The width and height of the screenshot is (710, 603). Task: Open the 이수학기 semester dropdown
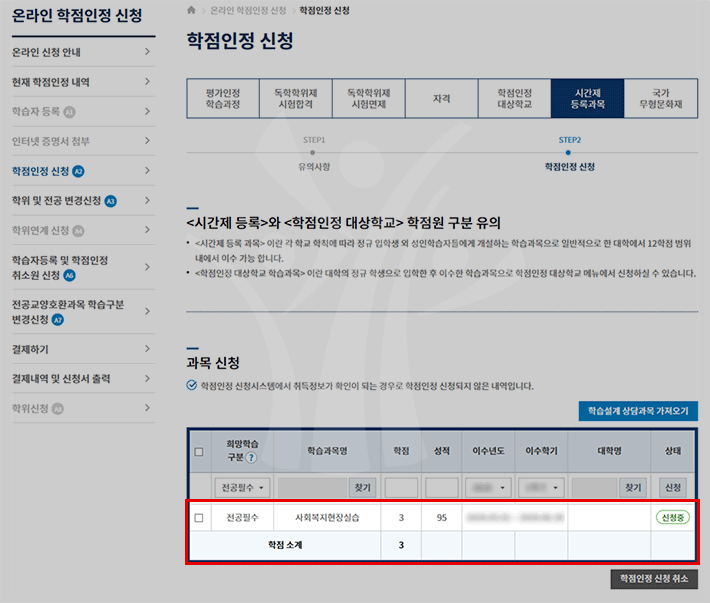[x=541, y=487]
